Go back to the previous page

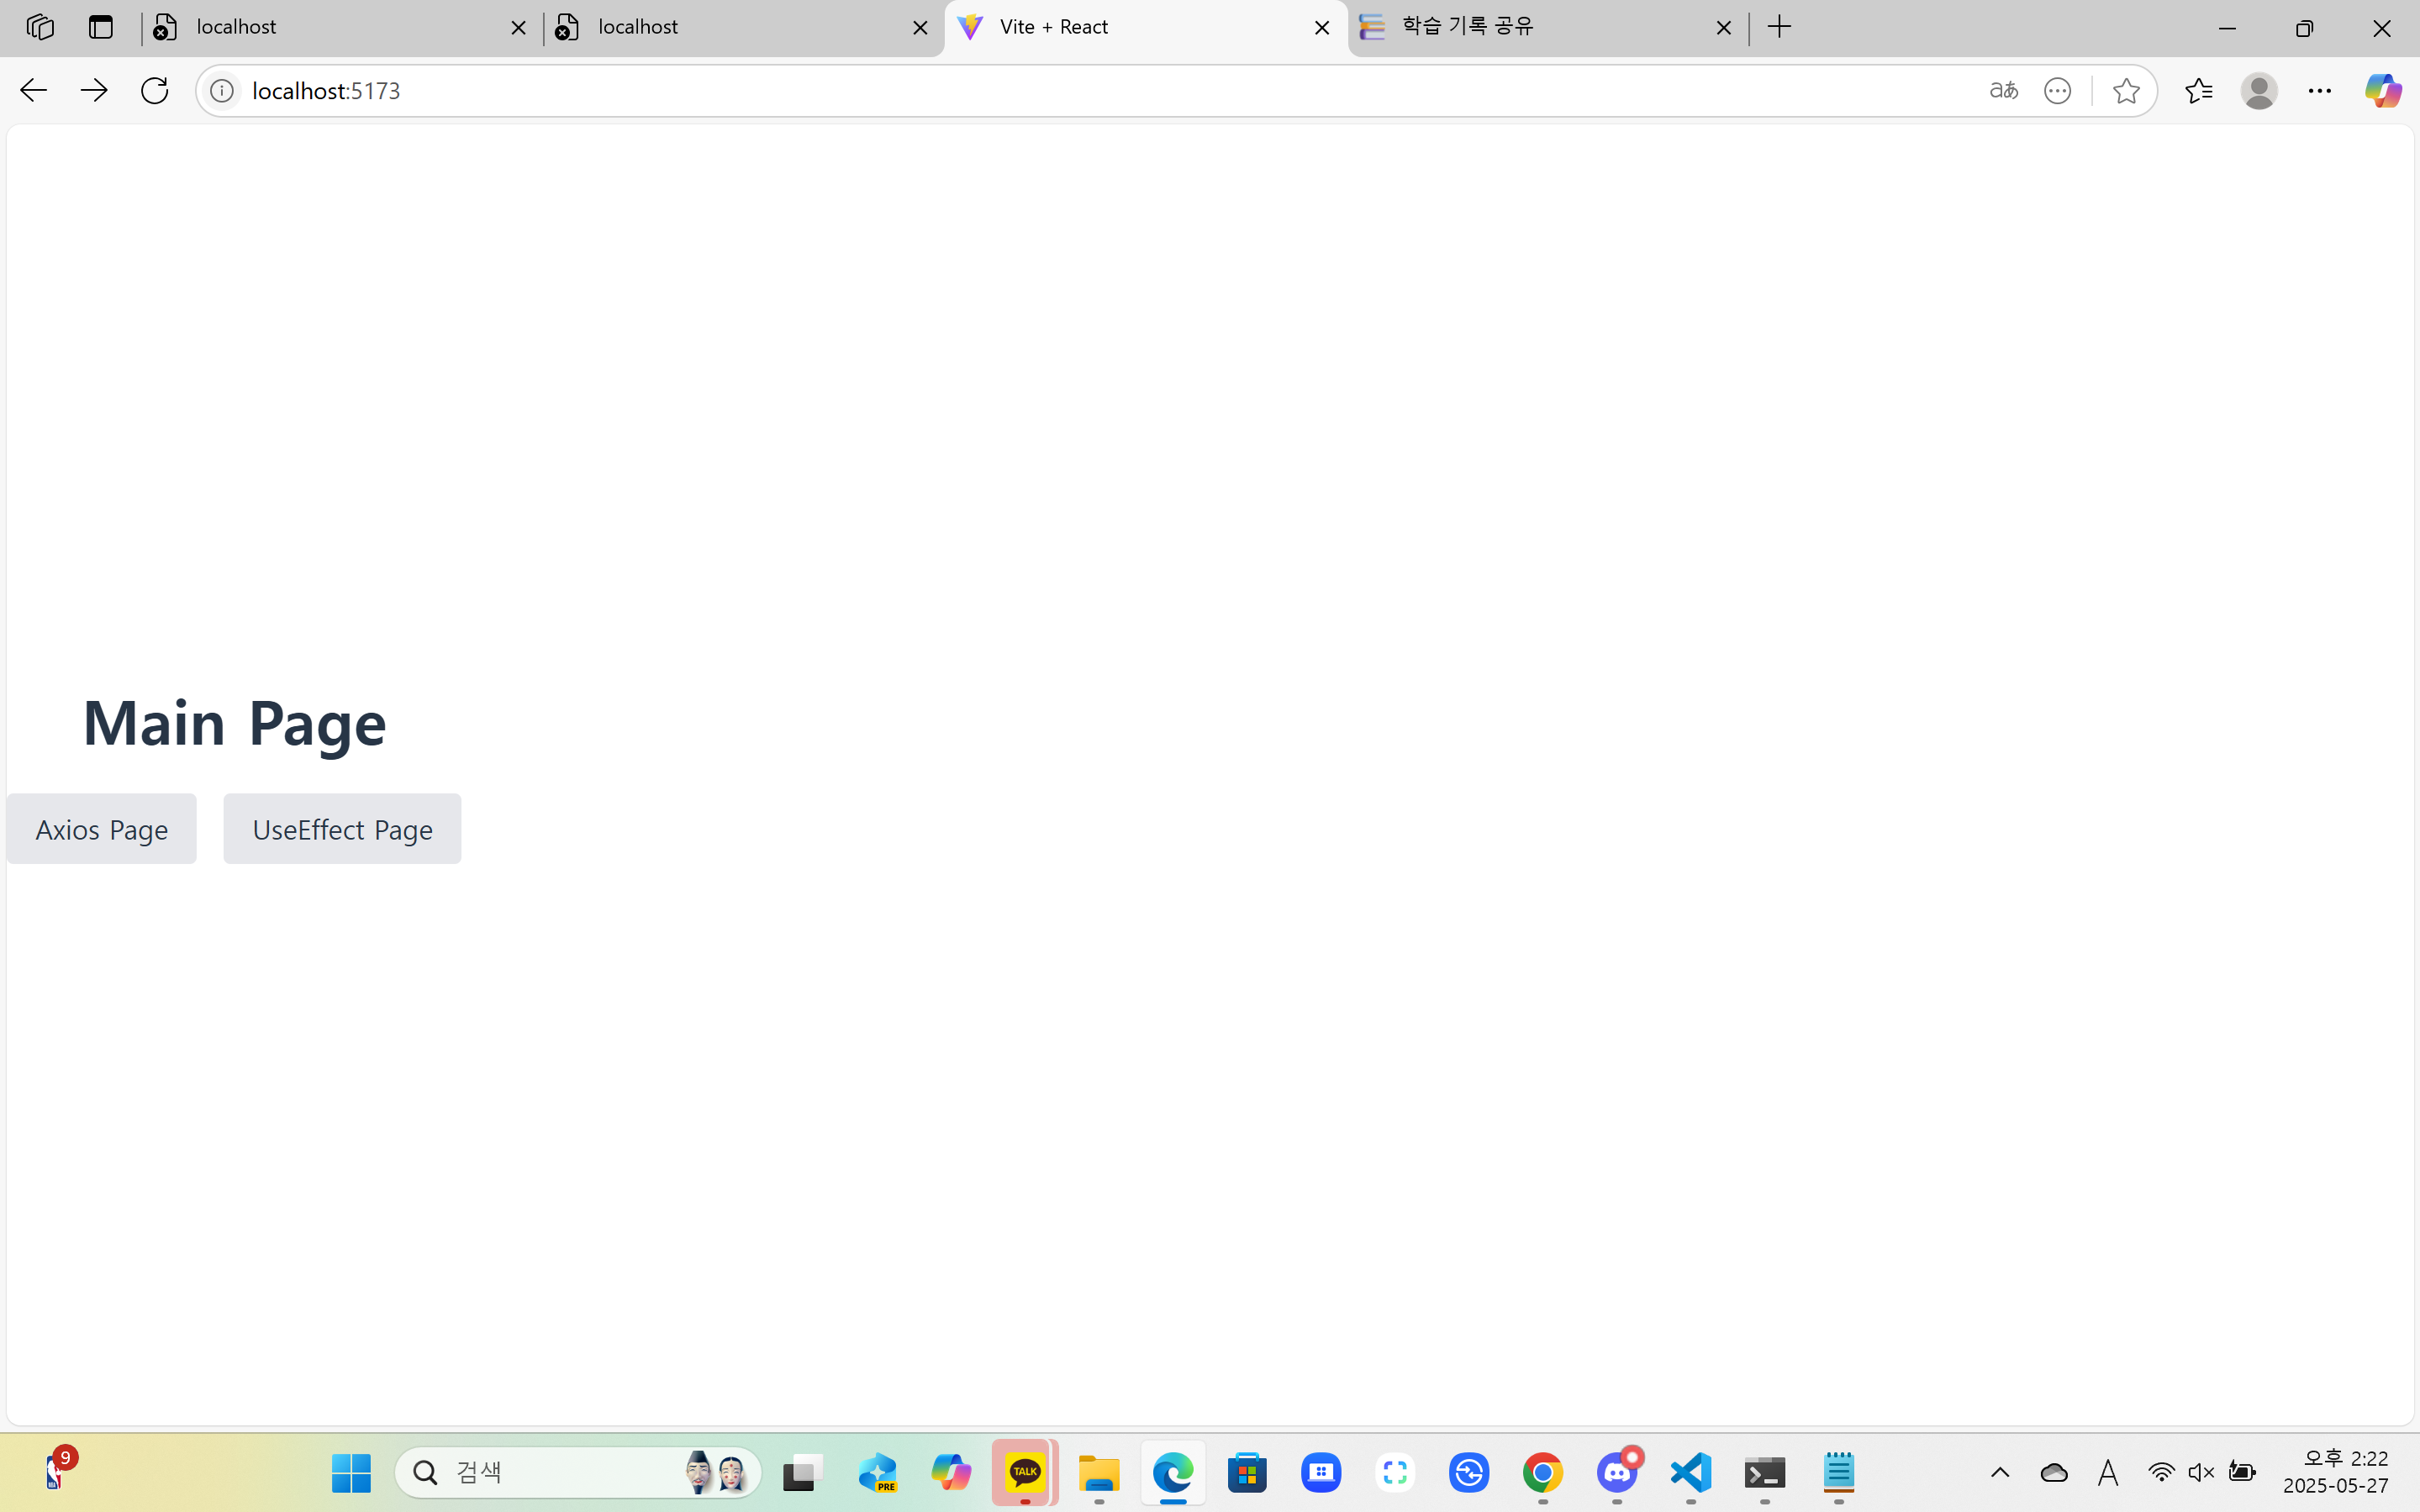pos(33,91)
